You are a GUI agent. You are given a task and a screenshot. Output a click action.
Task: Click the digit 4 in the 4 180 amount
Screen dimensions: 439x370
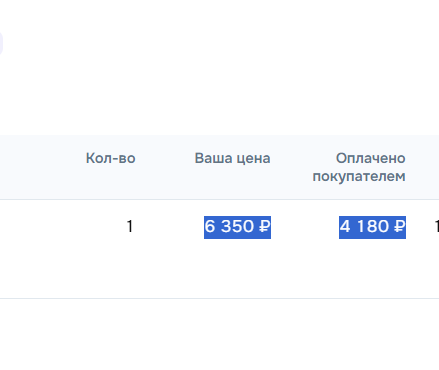click(345, 227)
